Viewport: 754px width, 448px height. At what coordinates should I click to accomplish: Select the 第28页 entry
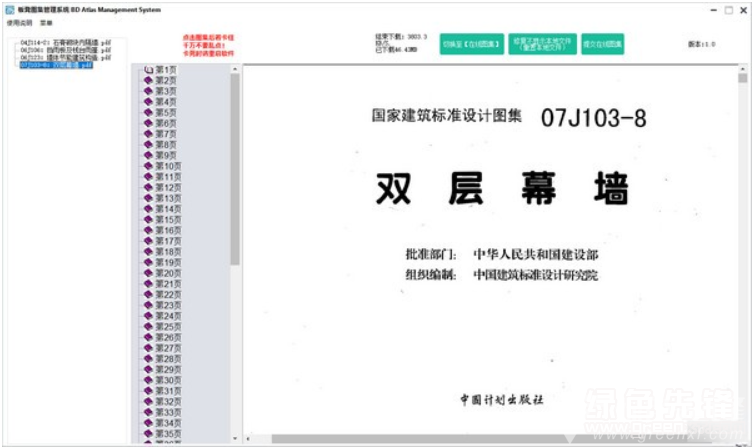[x=168, y=359]
